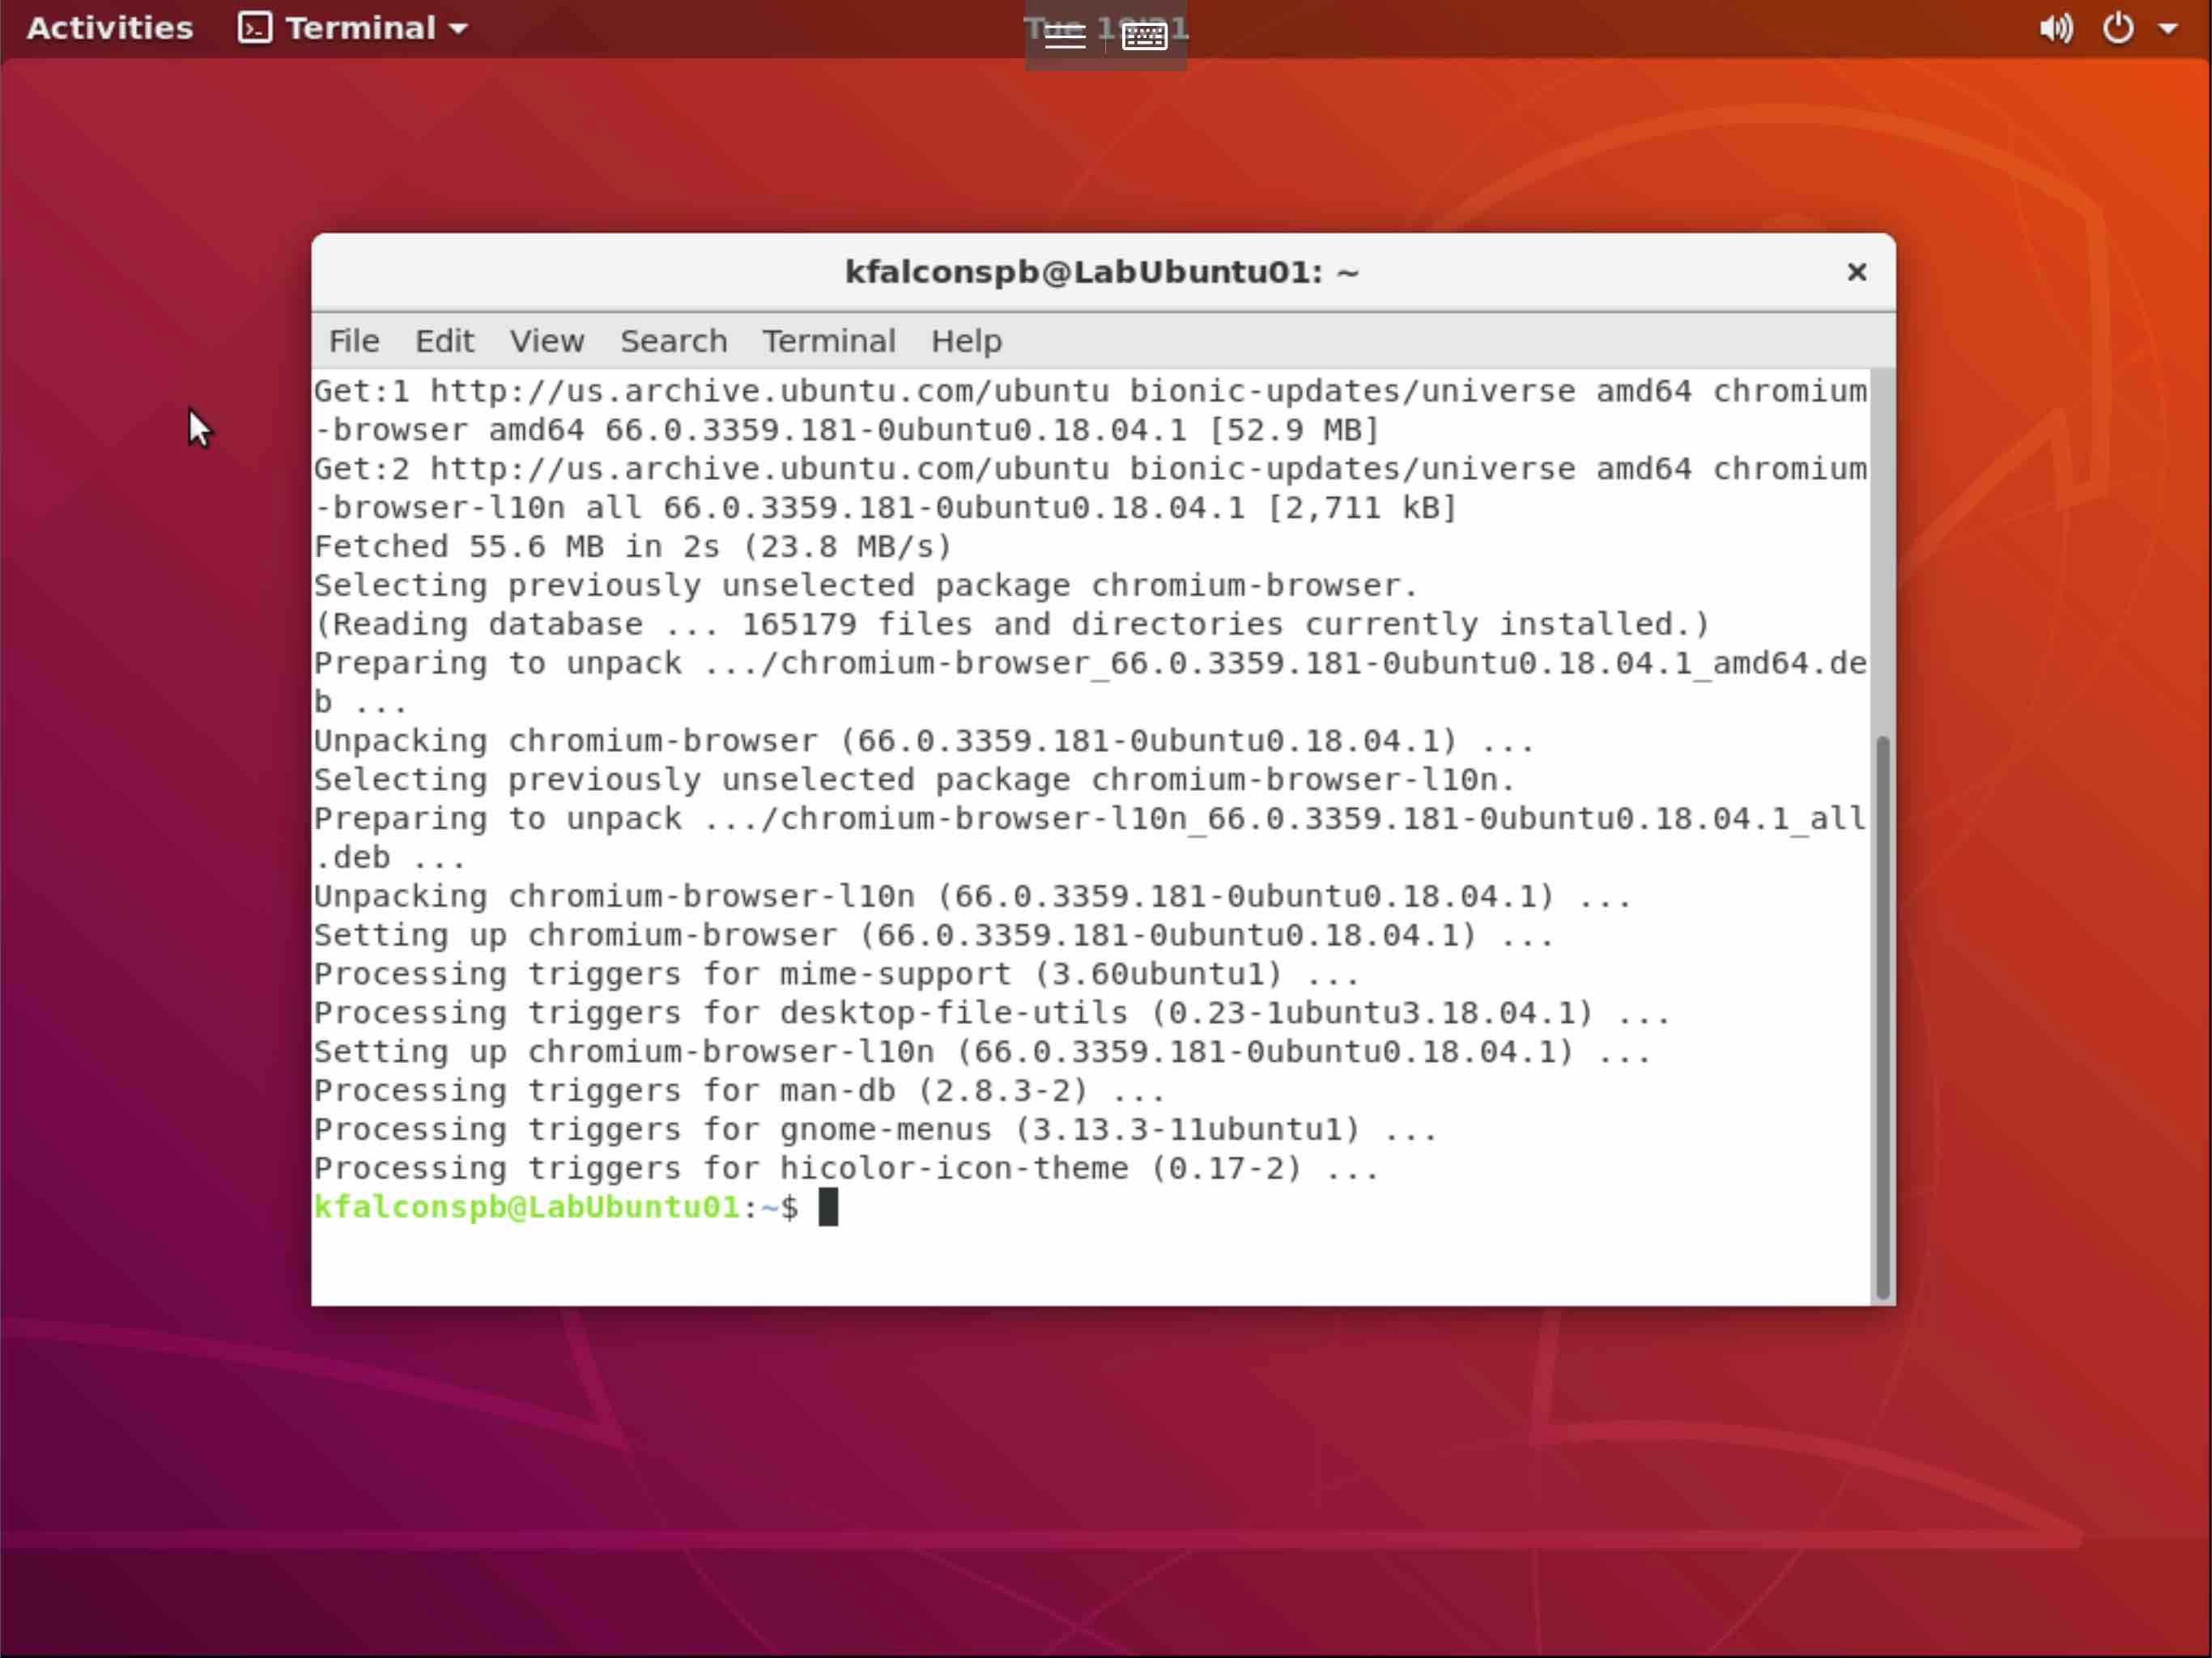Close the terminal window
The width and height of the screenshot is (2212, 1658).
1857,272
